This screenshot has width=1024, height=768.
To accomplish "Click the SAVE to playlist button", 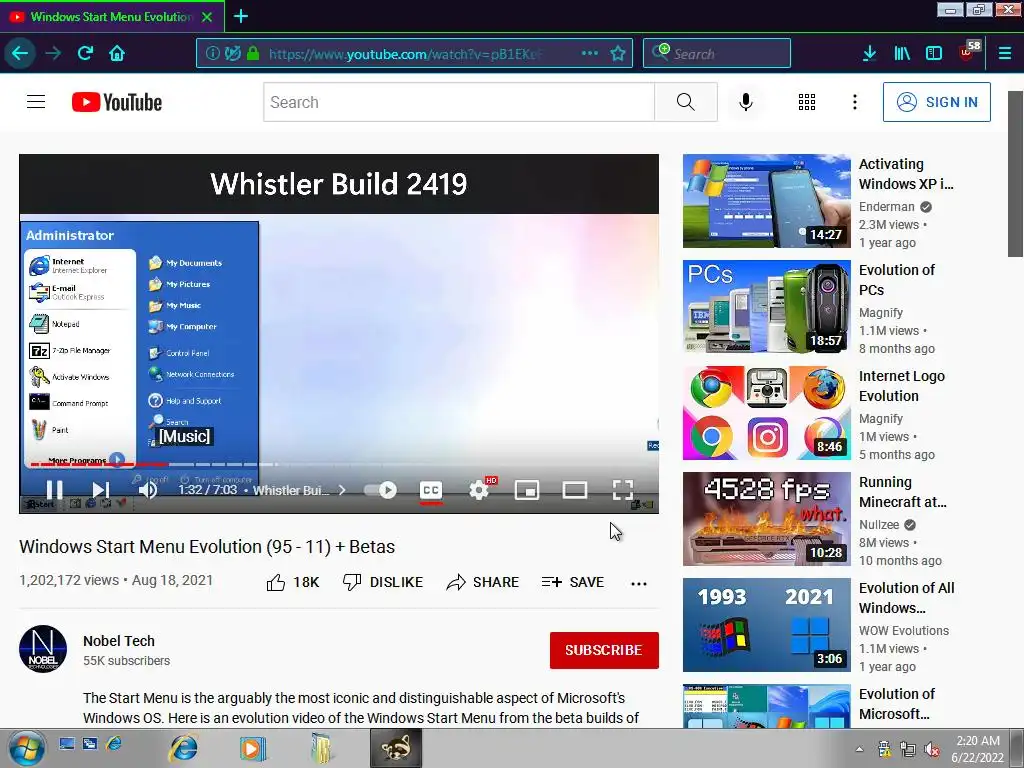I will [573, 582].
